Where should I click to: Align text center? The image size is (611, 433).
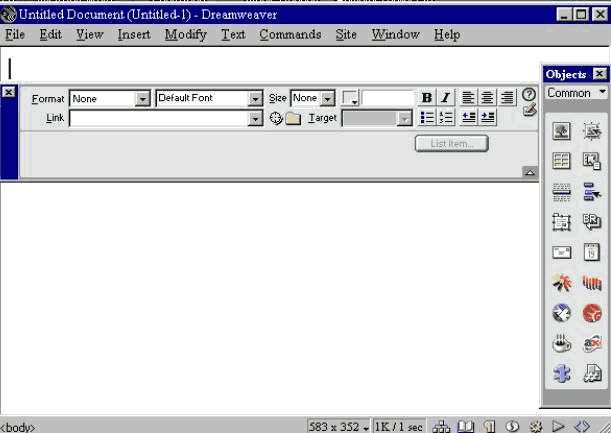487,97
